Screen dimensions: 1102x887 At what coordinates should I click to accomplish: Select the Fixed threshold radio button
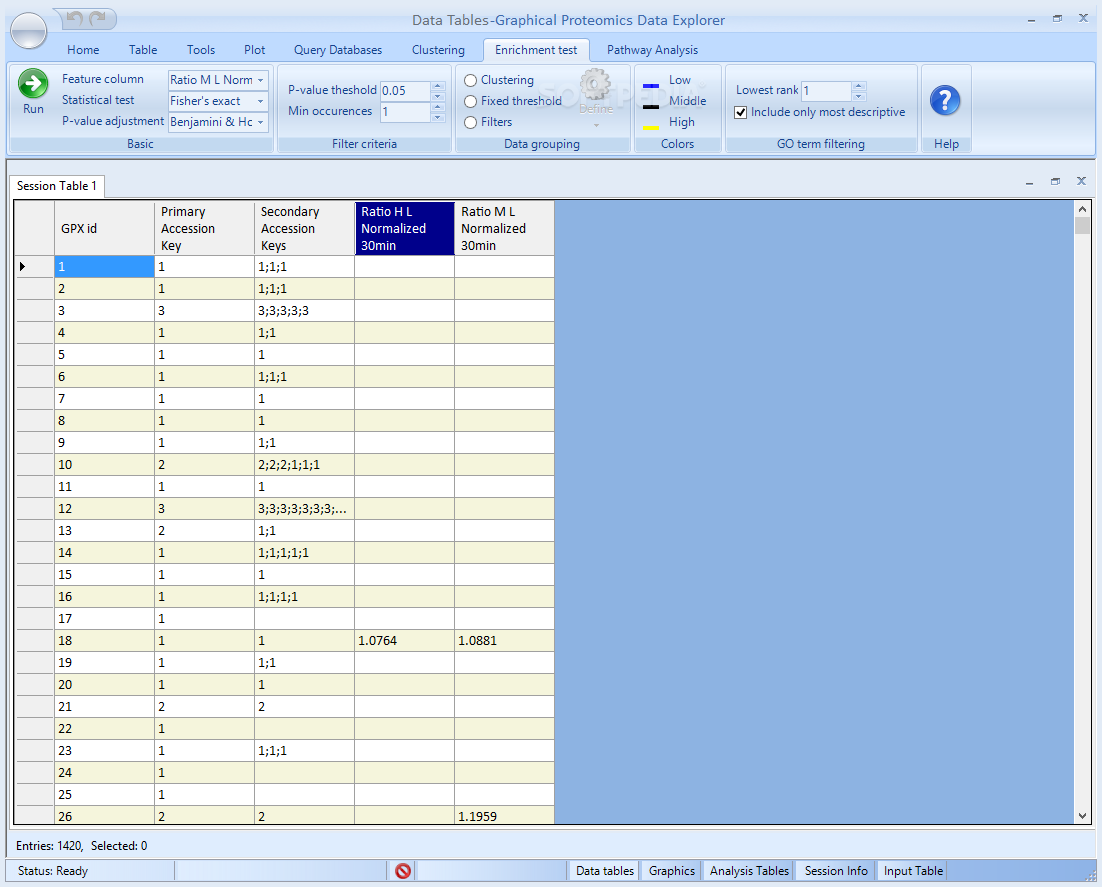pyautogui.click(x=471, y=101)
